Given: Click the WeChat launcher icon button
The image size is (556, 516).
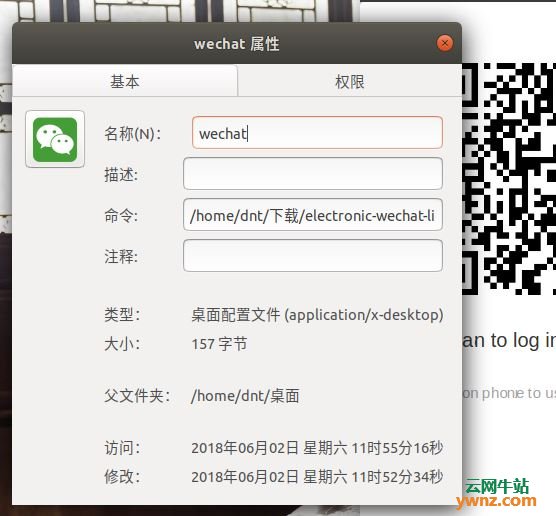Looking at the screenshot, I should coord(55,139).
